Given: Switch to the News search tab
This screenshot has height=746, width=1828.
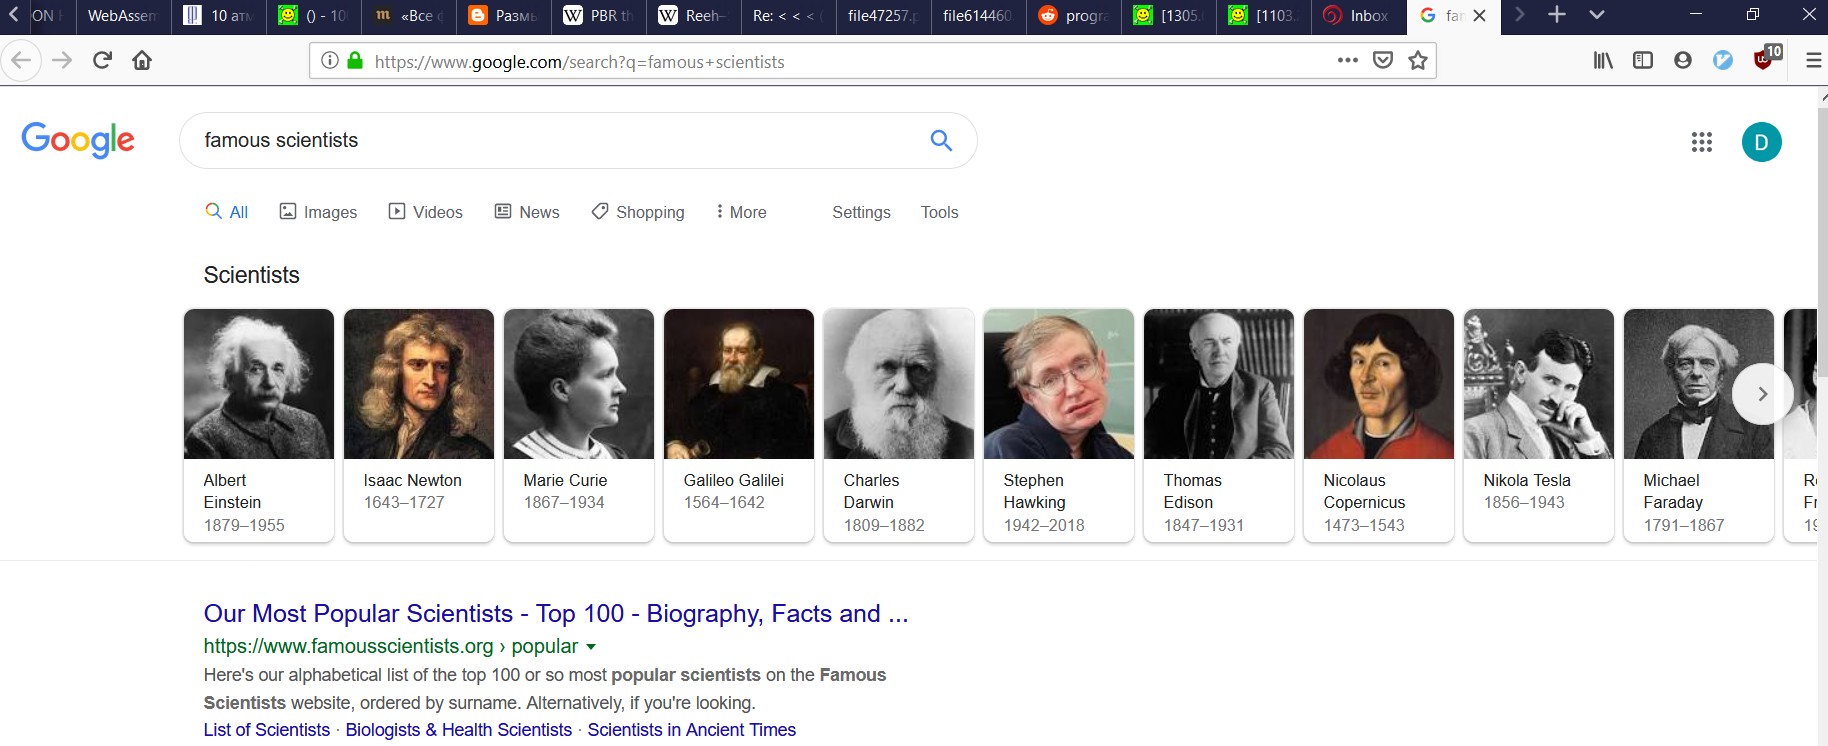Looking at the screenshot, I should [x=527, y=212].
